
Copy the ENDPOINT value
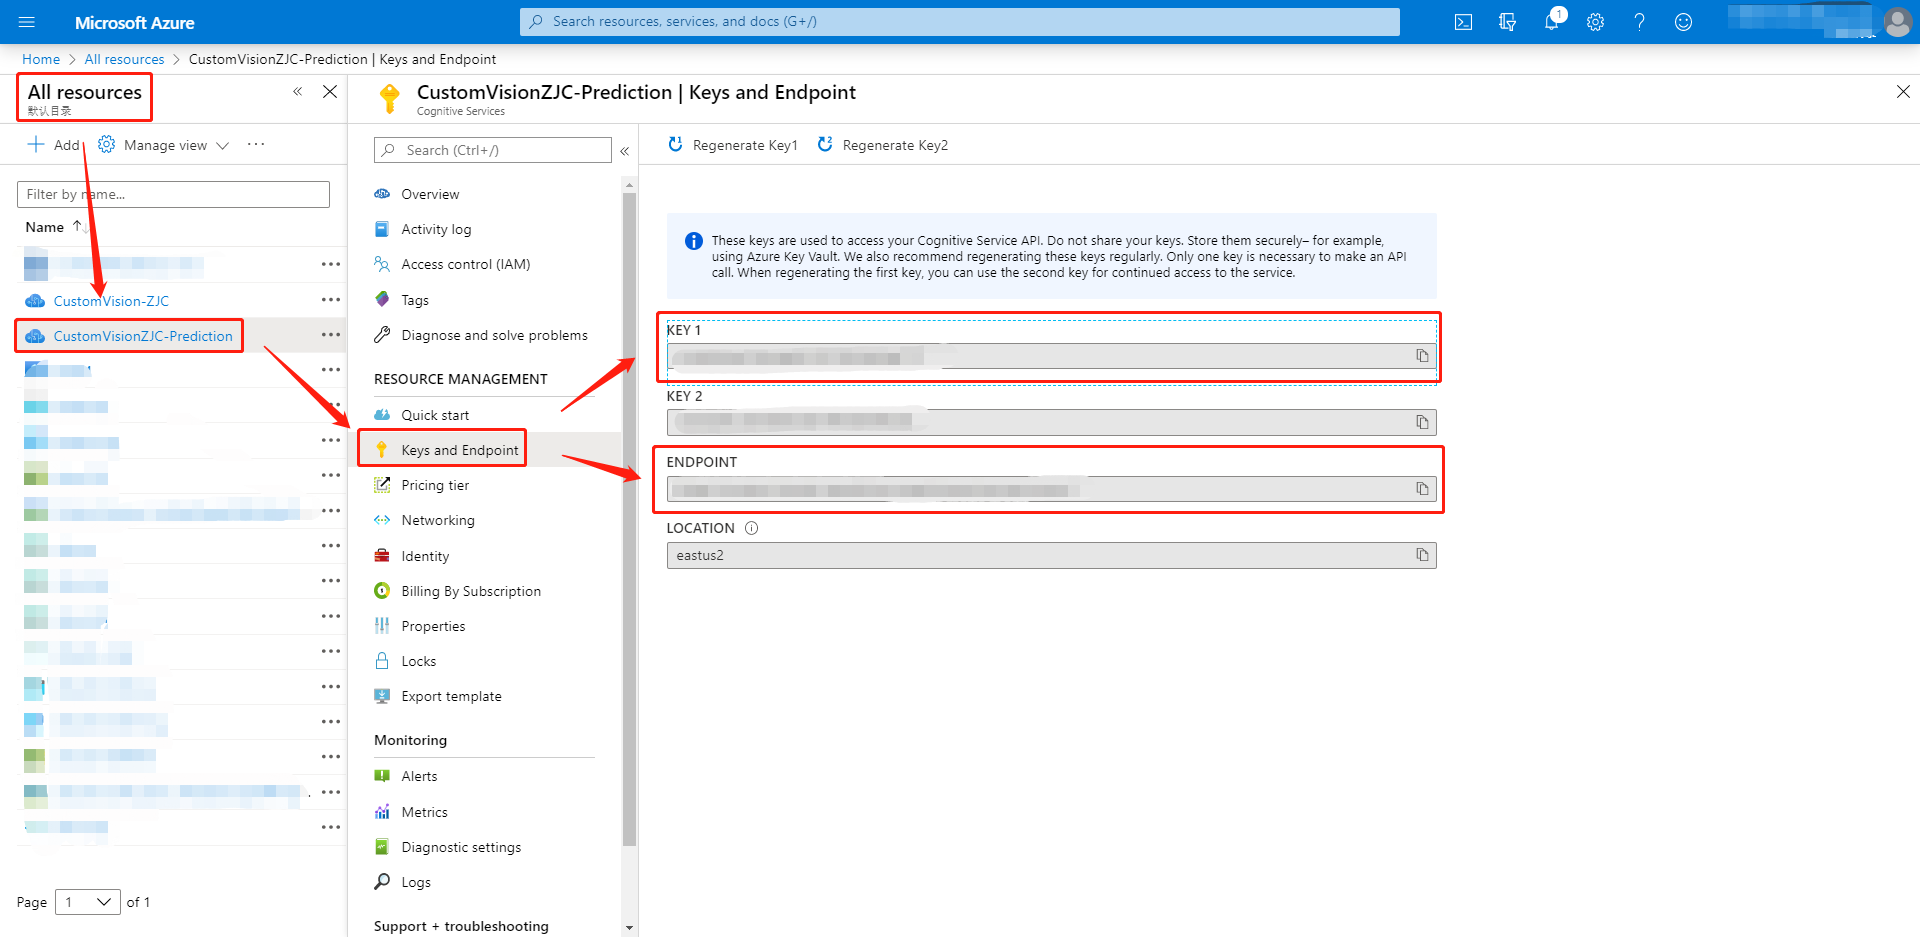pos(1422,489)
